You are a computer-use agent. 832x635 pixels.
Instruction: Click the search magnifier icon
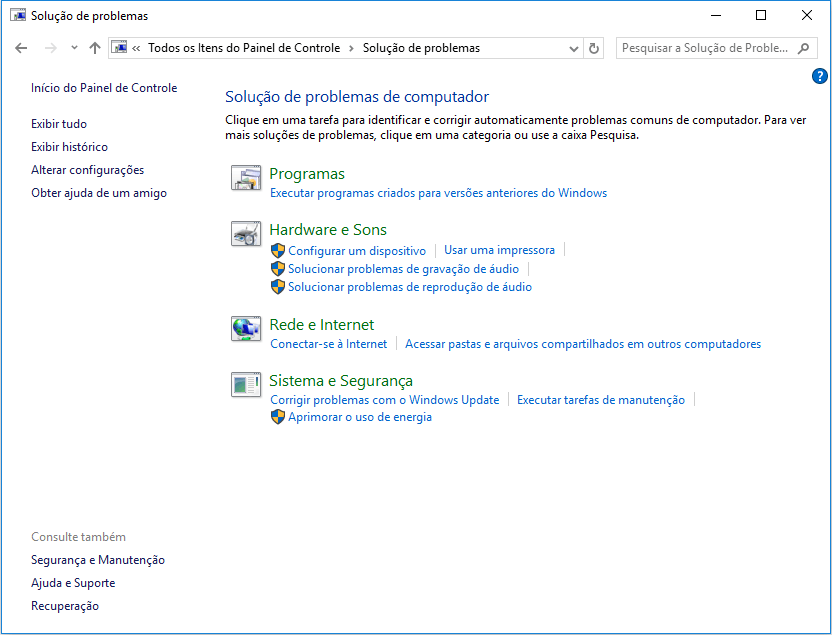coord(804,47)
